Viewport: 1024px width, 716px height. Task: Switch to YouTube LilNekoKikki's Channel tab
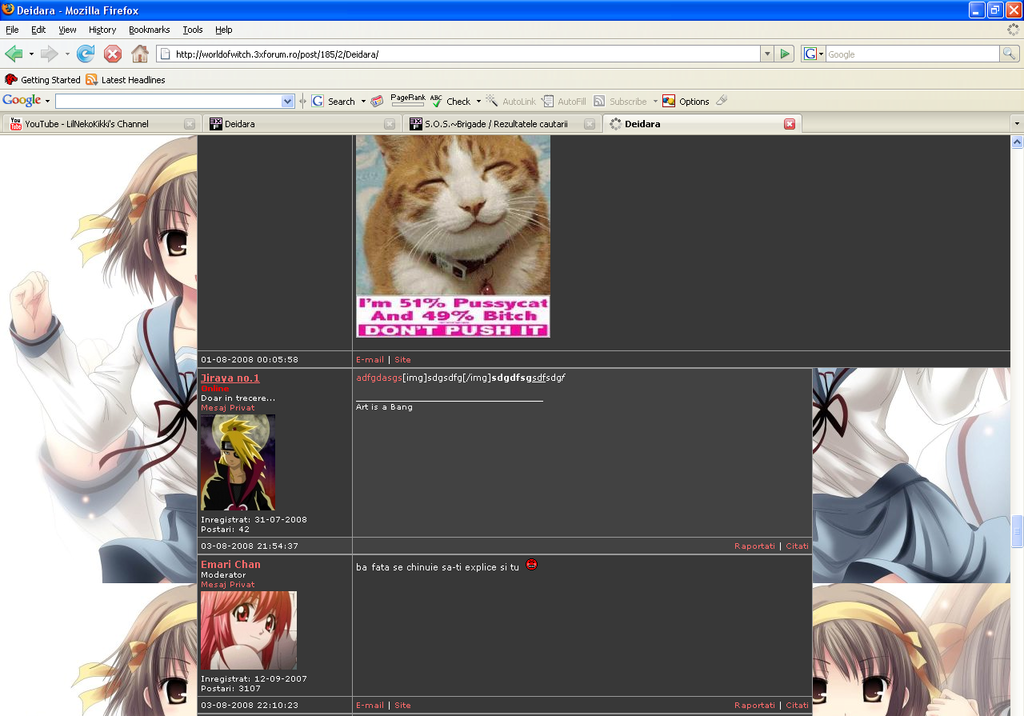[x=102, y=124]
